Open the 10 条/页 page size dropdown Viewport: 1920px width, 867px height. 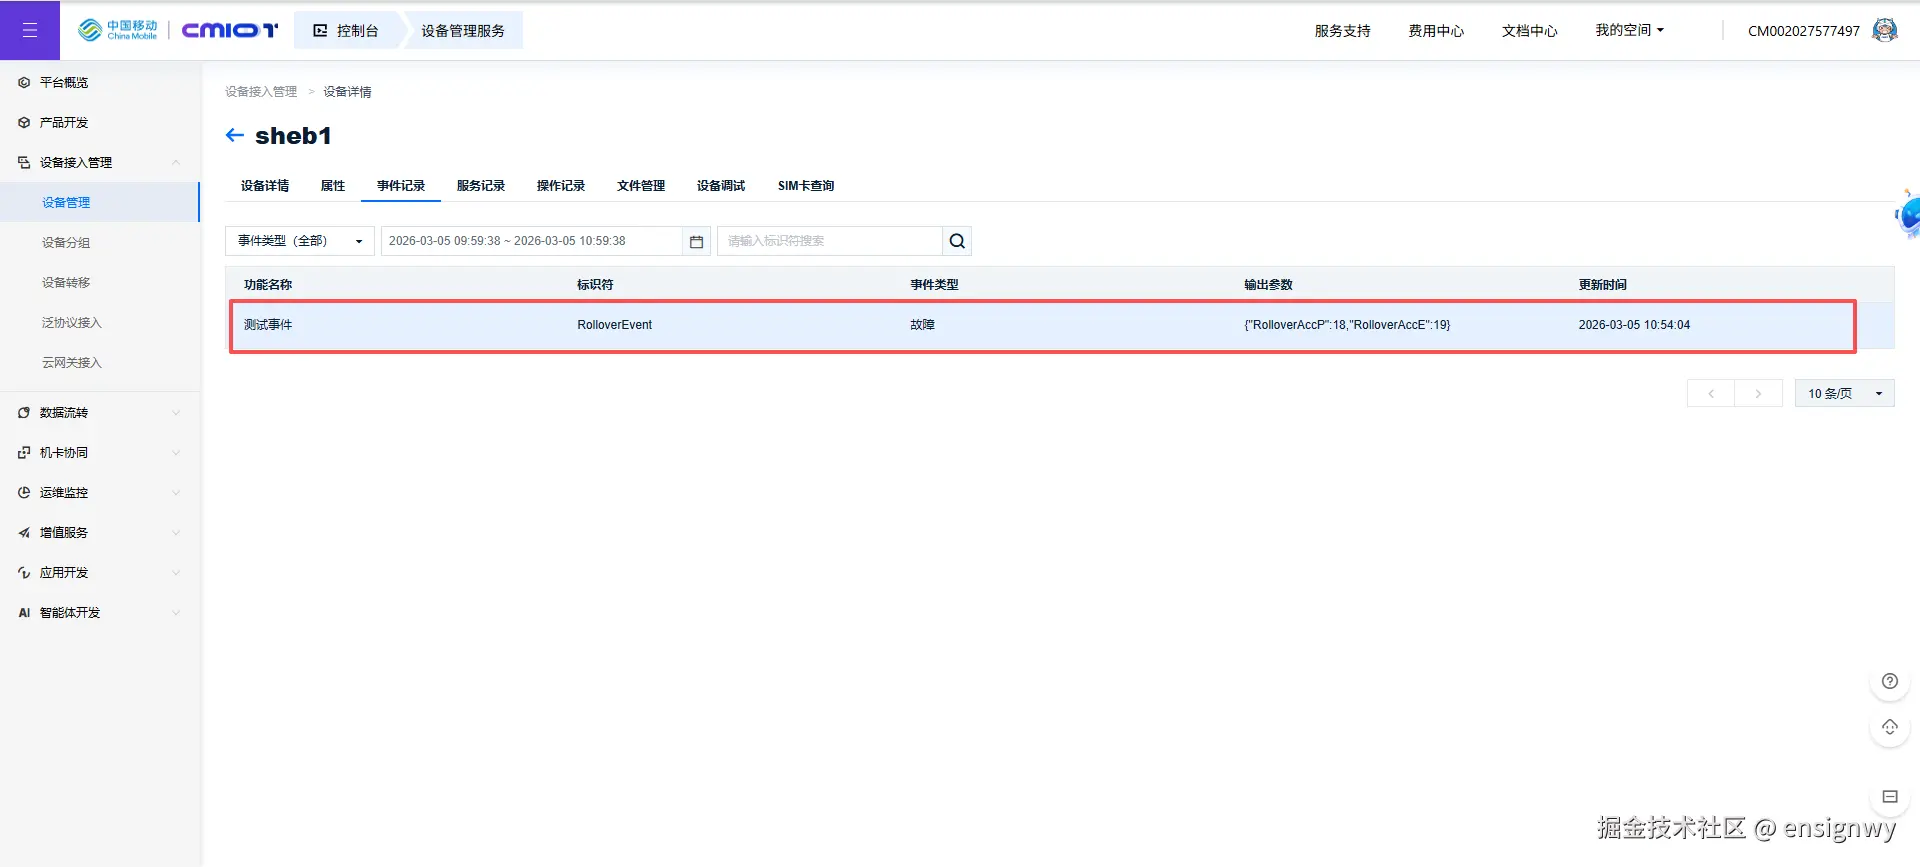pos(1844,393)
